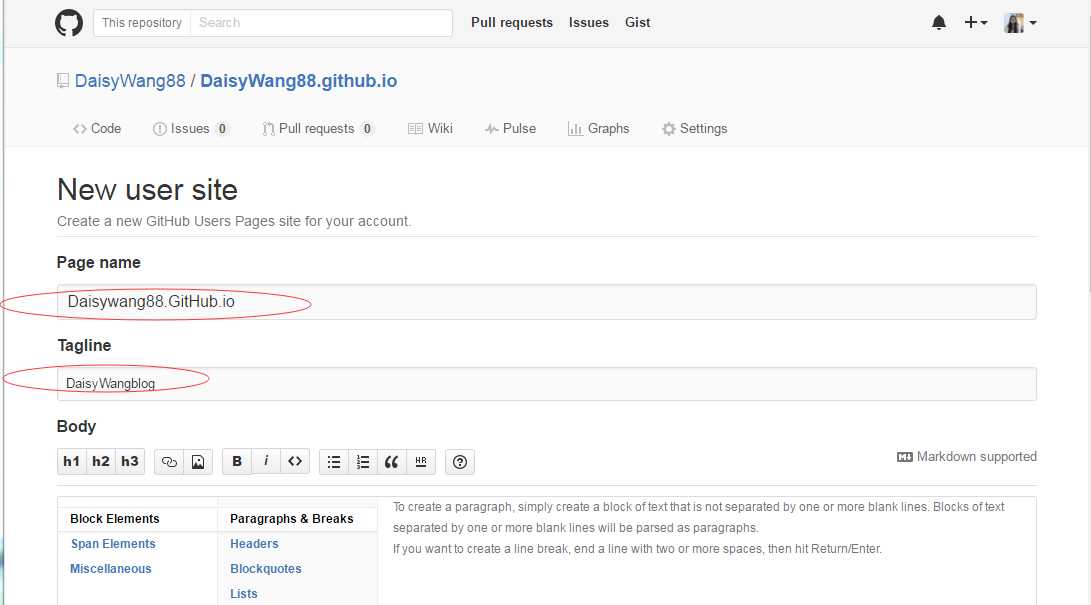The height and width of the screenshot is (605, 1091).
Task: Click the This repository search scope label
Action: click(142, 23)
